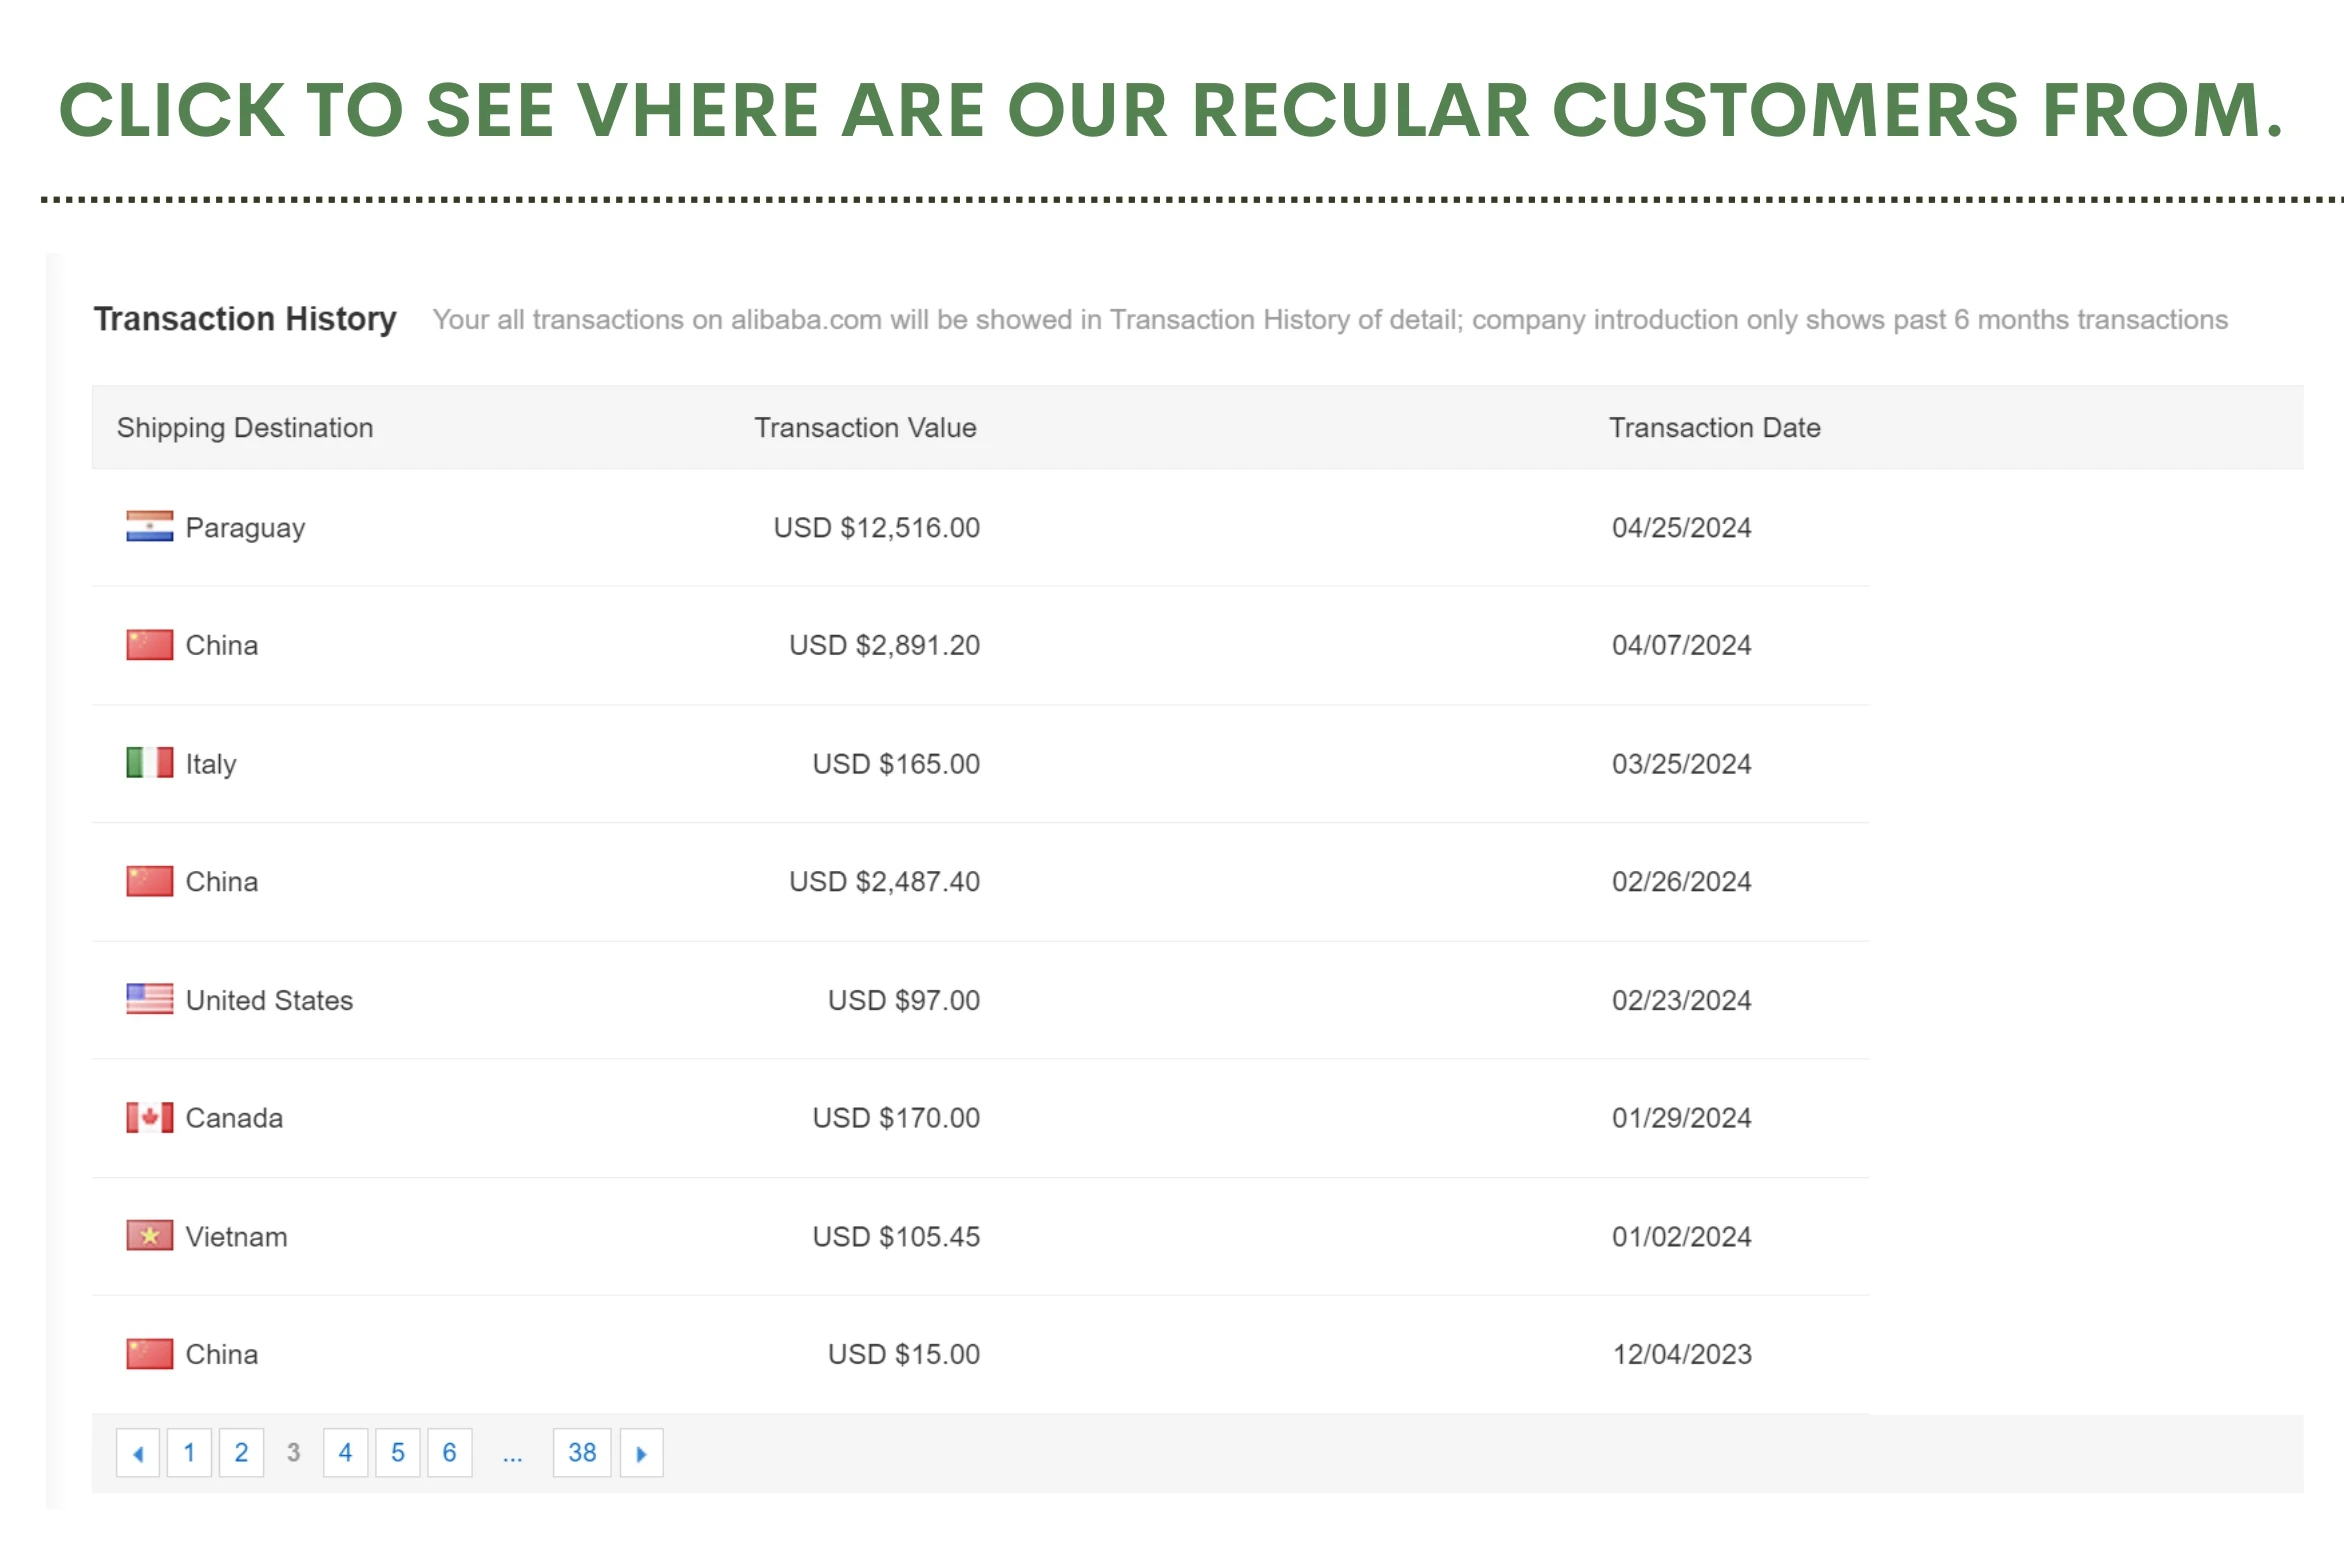This screenshot has height=1563, width=2344.
Task: Select page 4 in pagination
Action: [x=345, y=1453]
